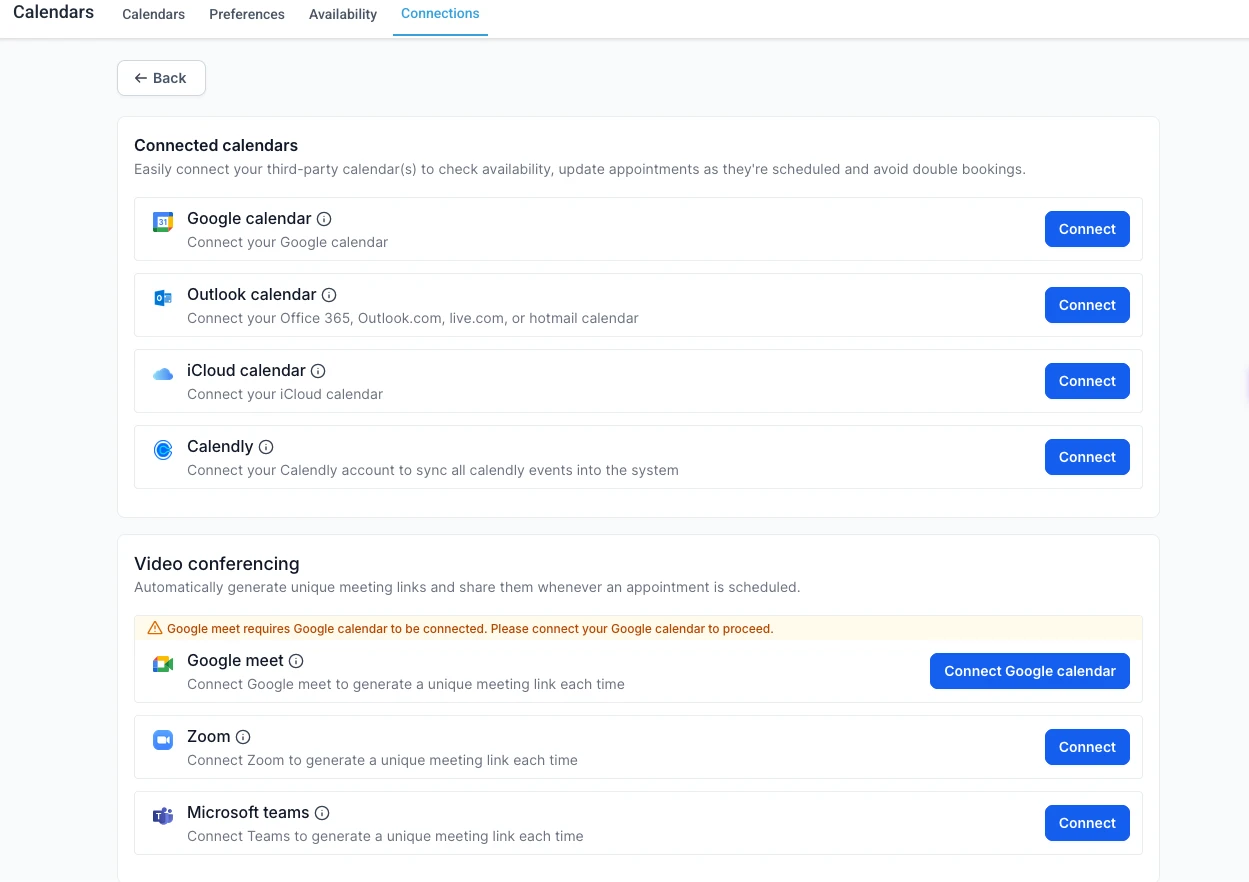Connect the Calendly account

pos(1087,457)
